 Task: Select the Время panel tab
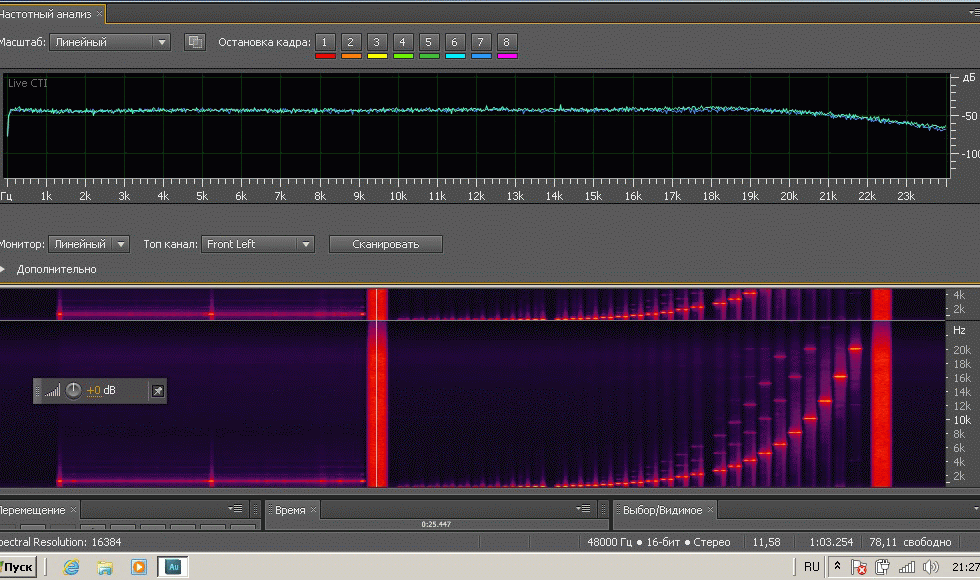(290, 510)
